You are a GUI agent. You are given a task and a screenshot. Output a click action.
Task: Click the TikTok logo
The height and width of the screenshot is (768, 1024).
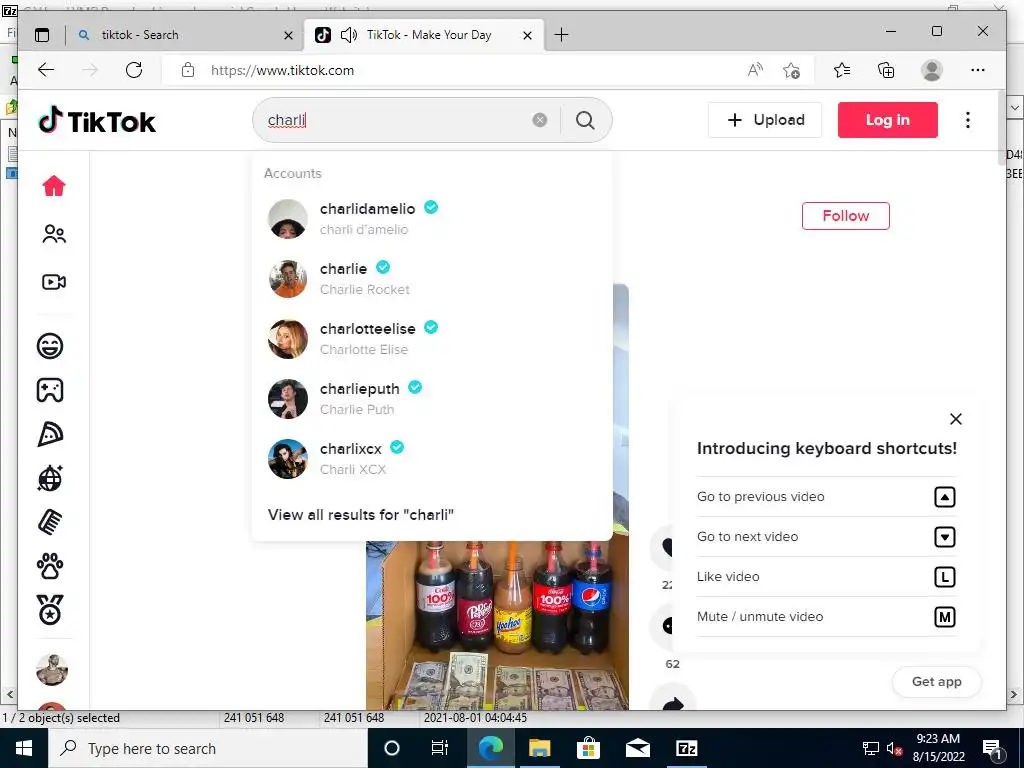pyautogui.click(x=97, y=120)
